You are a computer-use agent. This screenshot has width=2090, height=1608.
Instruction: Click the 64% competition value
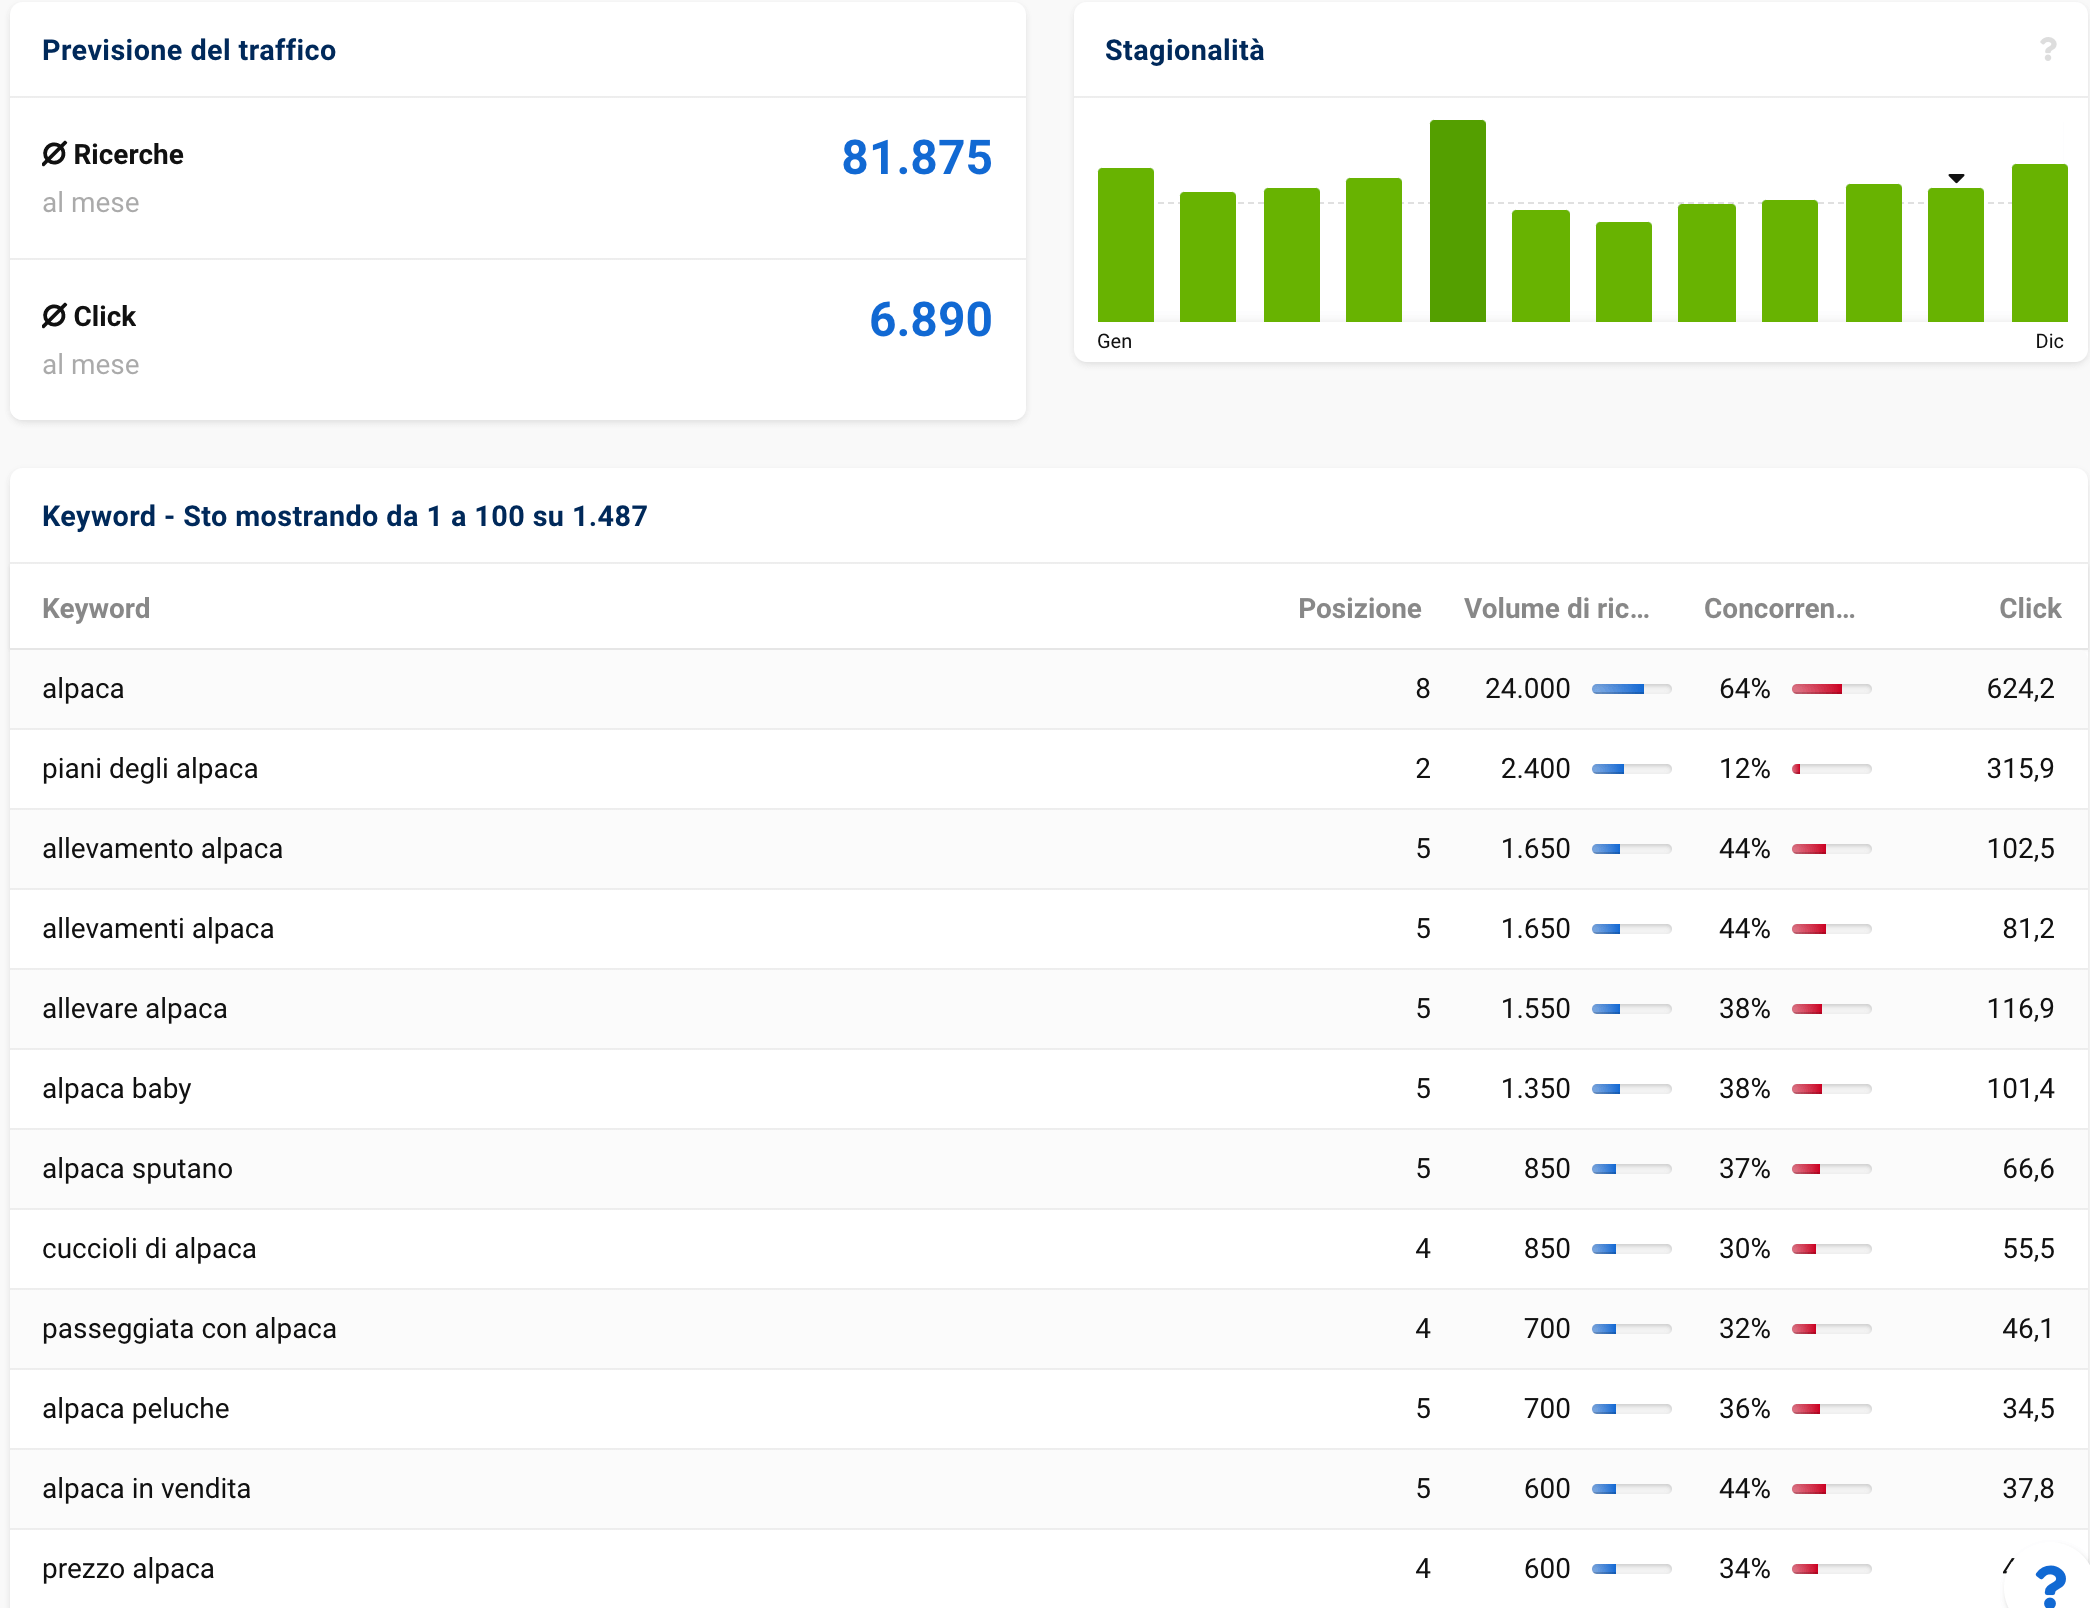[1744, 689]
